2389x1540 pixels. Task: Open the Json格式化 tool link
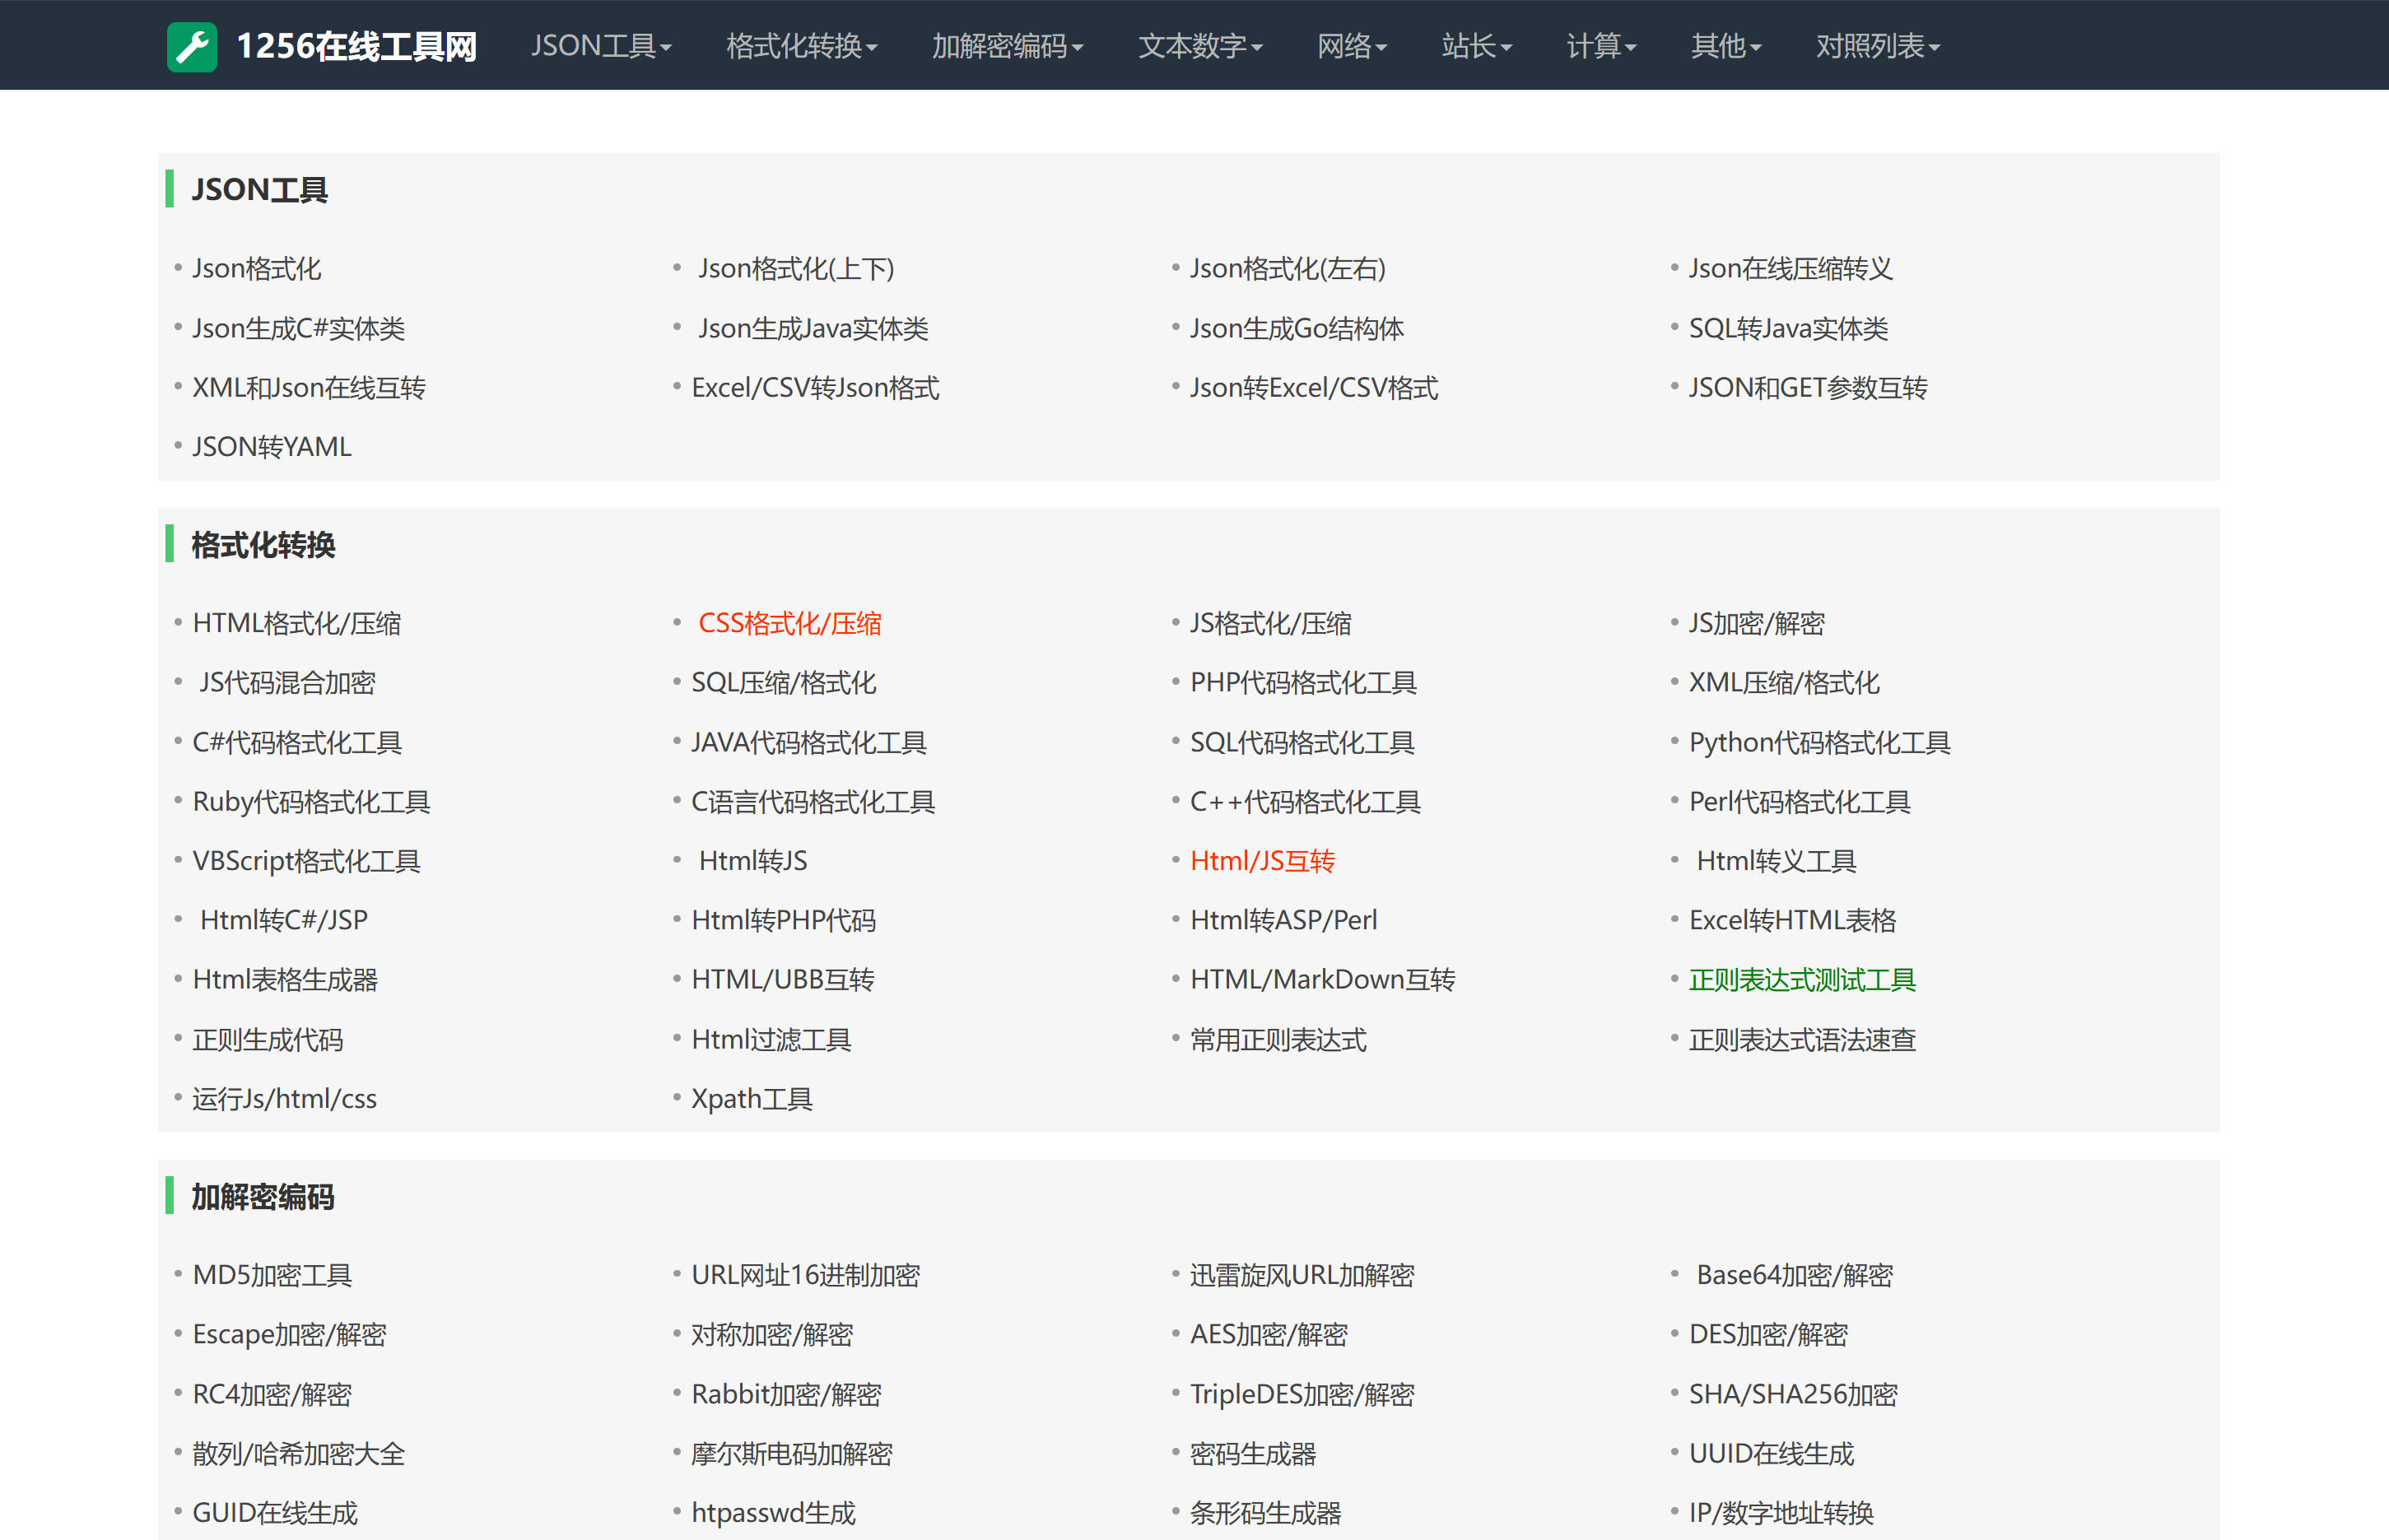(257, 268)
